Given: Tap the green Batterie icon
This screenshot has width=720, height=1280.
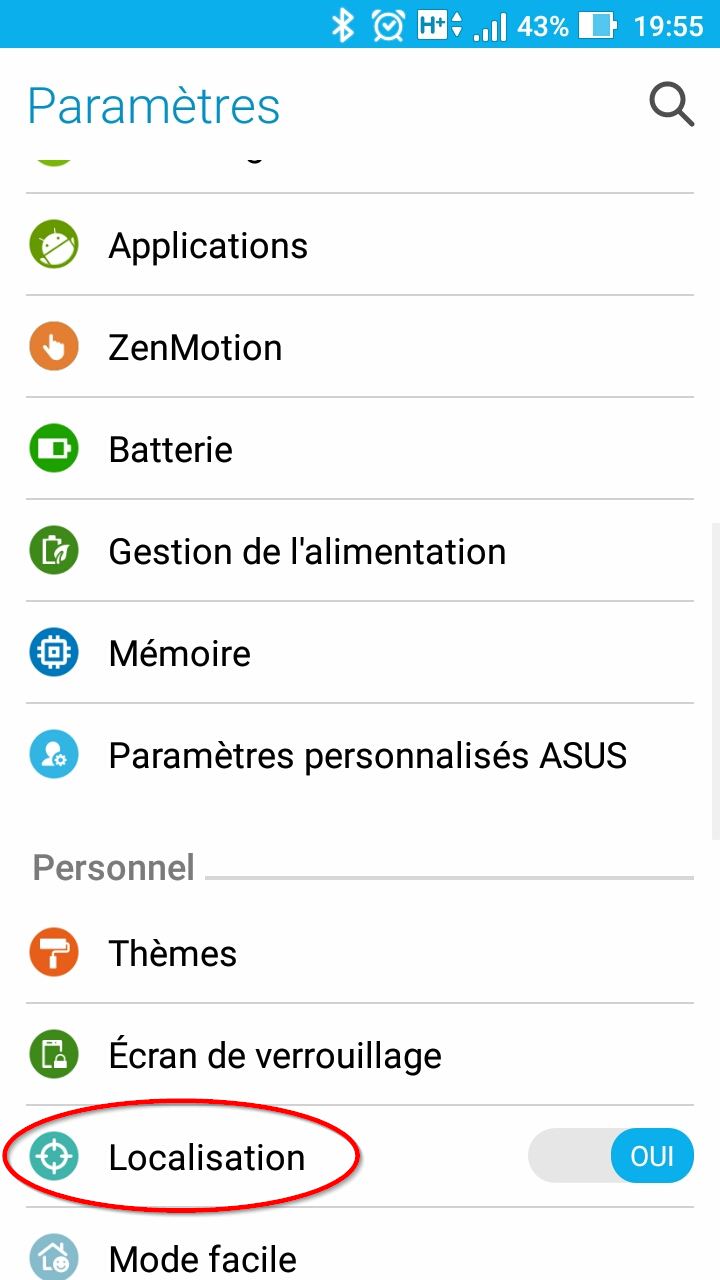Looking at the screenshot, I should tap(54, 449).
